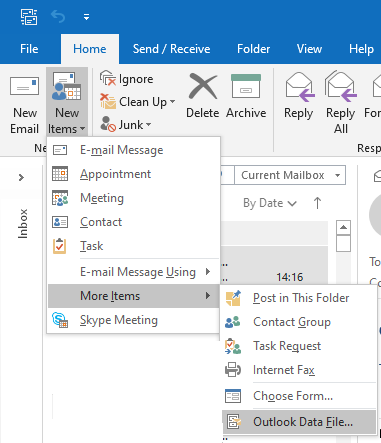Click the message list scrollbar thumb

tap(343, 243)
